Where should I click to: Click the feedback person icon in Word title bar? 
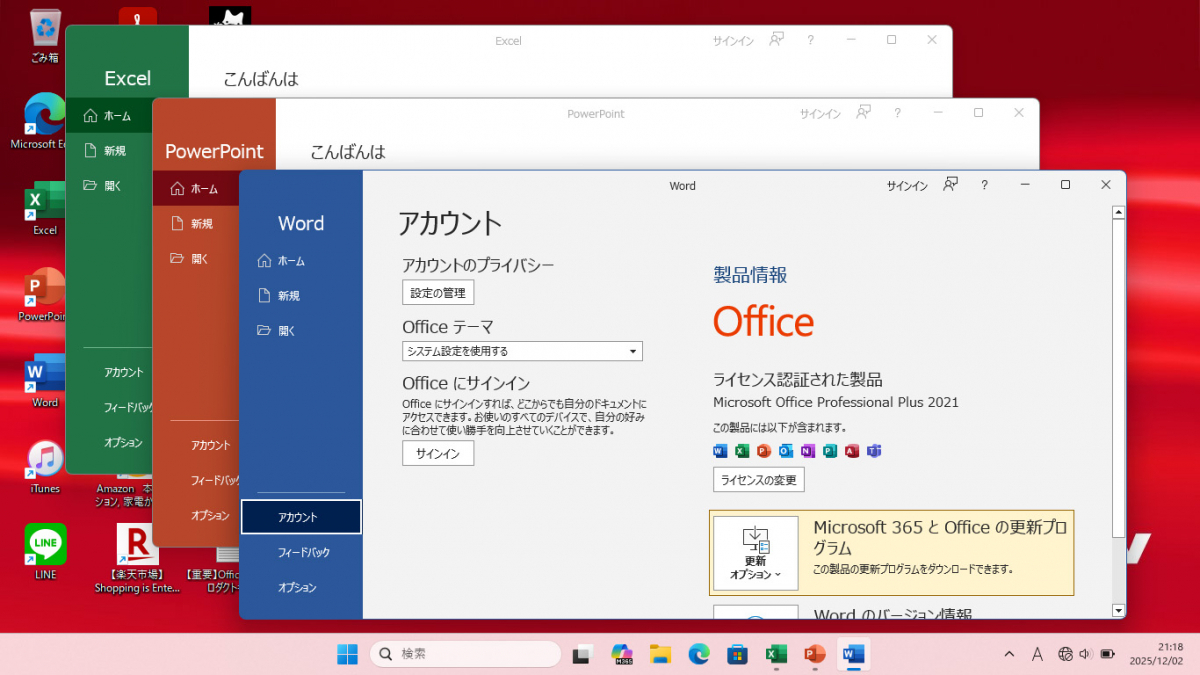point(951,185)
